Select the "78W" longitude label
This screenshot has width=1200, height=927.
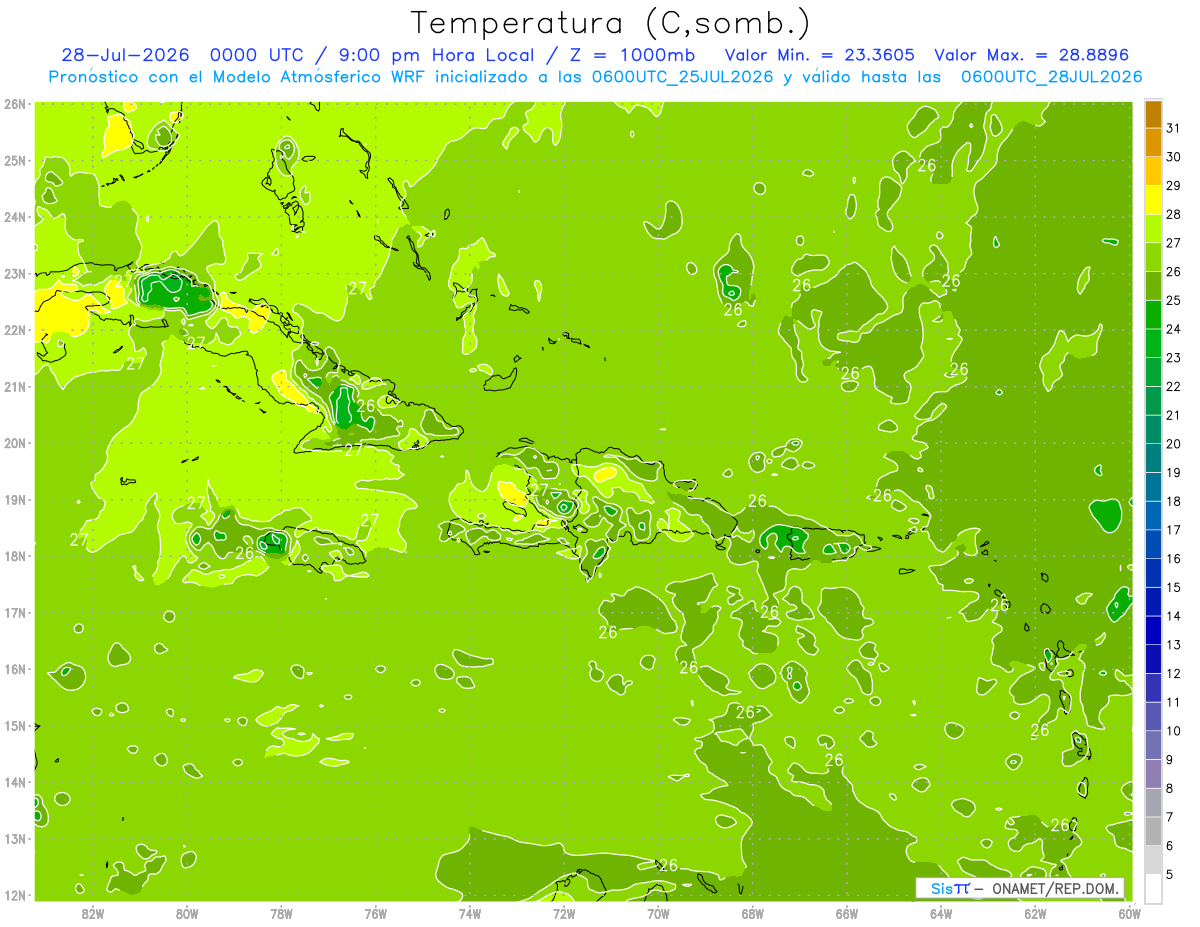tap(281, 914)
